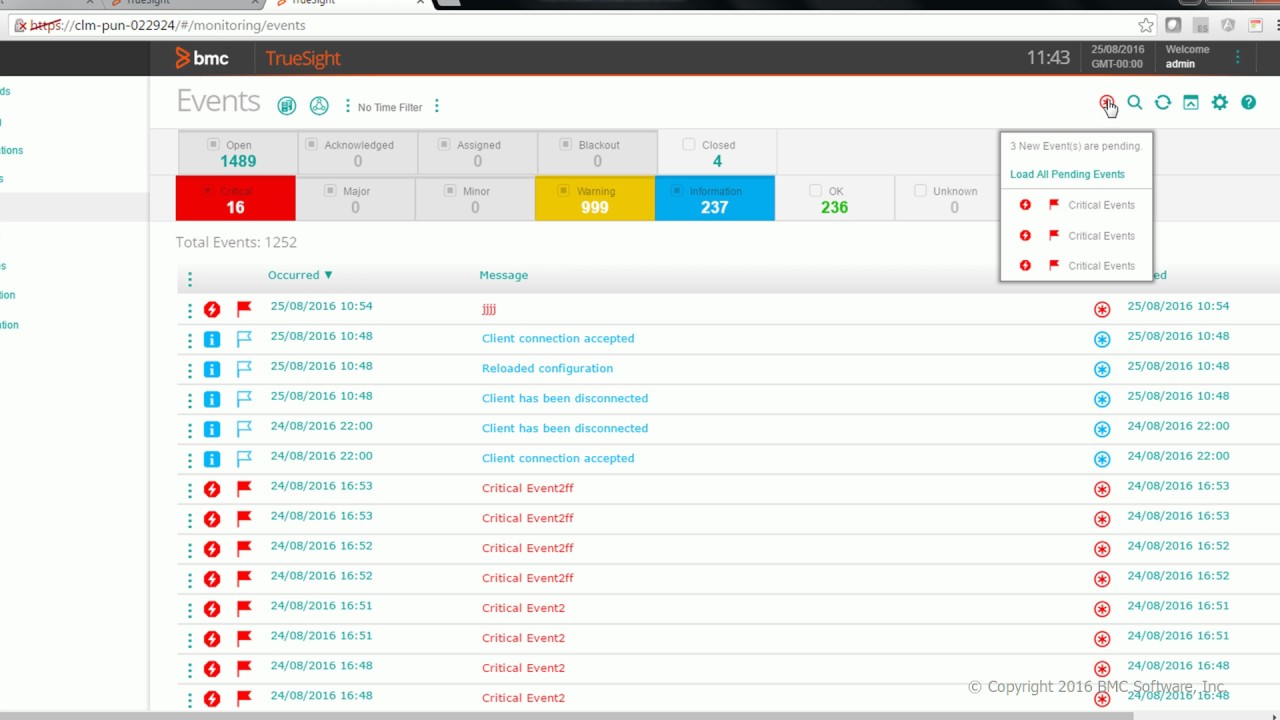1280x720 pixels.
Task: Click the red status icon right of jjjj
Action: [x=1102, y=309]
